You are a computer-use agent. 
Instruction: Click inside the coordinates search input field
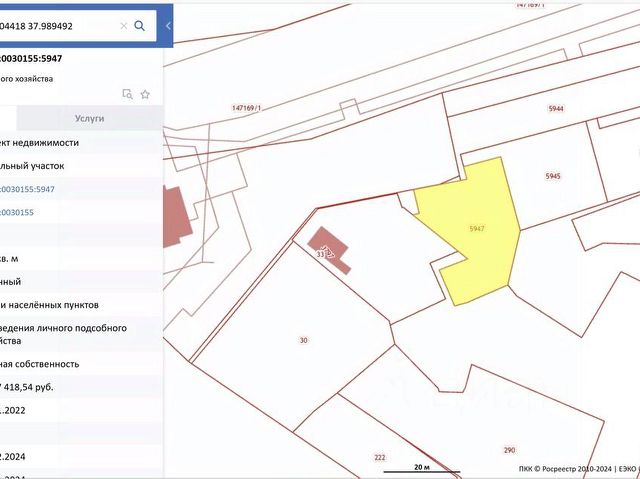click(x=57, y=26)
